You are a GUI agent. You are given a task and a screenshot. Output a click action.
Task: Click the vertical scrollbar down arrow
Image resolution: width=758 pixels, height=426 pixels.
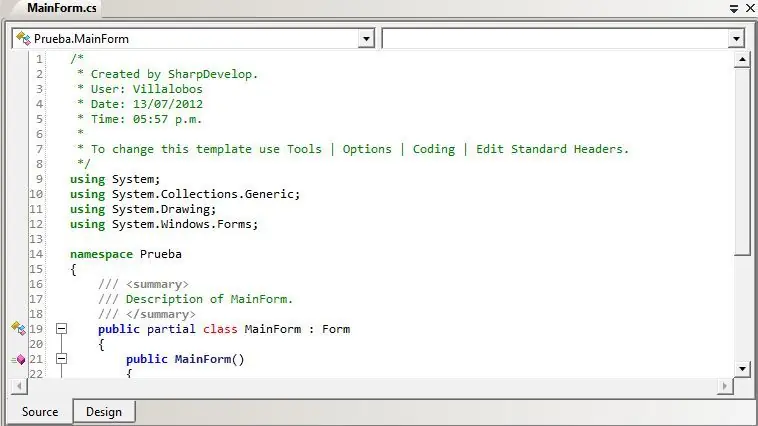click(x=742, y=369)
